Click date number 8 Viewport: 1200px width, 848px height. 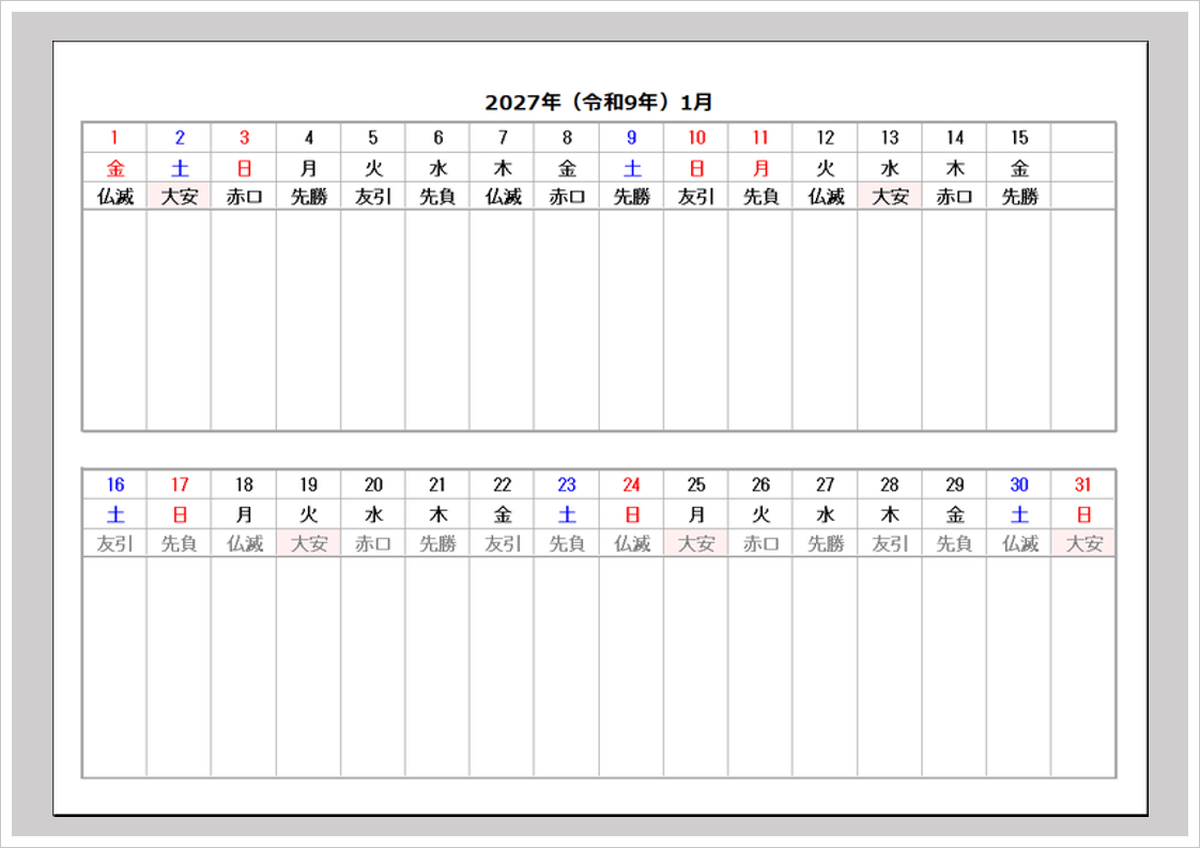point(567,138)
